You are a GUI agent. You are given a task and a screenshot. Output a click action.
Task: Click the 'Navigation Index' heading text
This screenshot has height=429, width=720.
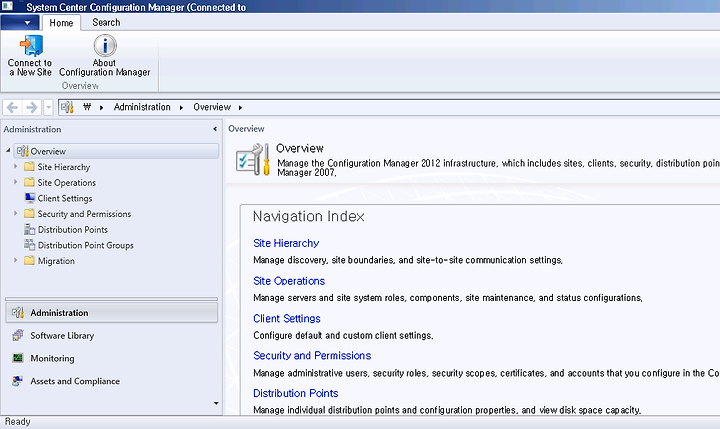(309, 216)
